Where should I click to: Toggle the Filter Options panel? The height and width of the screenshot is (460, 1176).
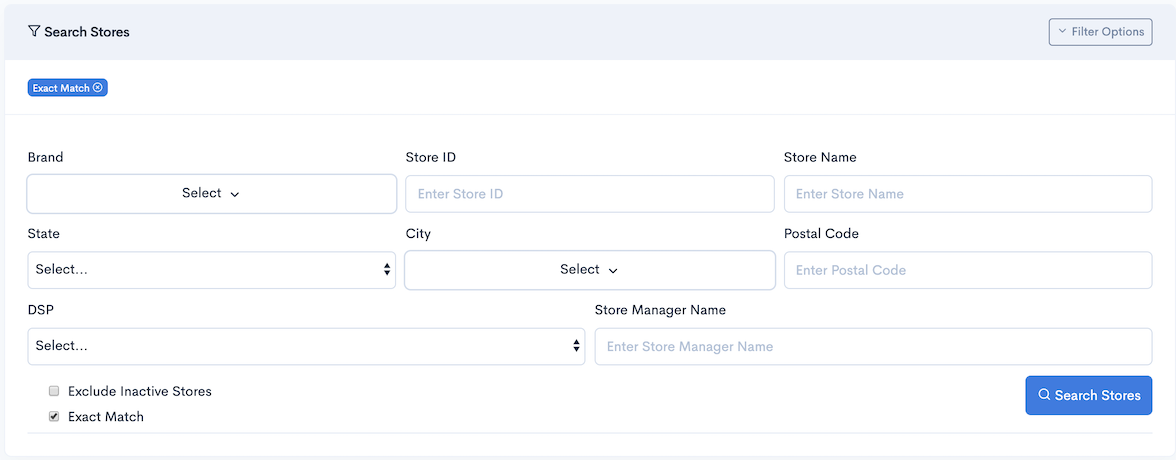click(x=1100, y=32)
